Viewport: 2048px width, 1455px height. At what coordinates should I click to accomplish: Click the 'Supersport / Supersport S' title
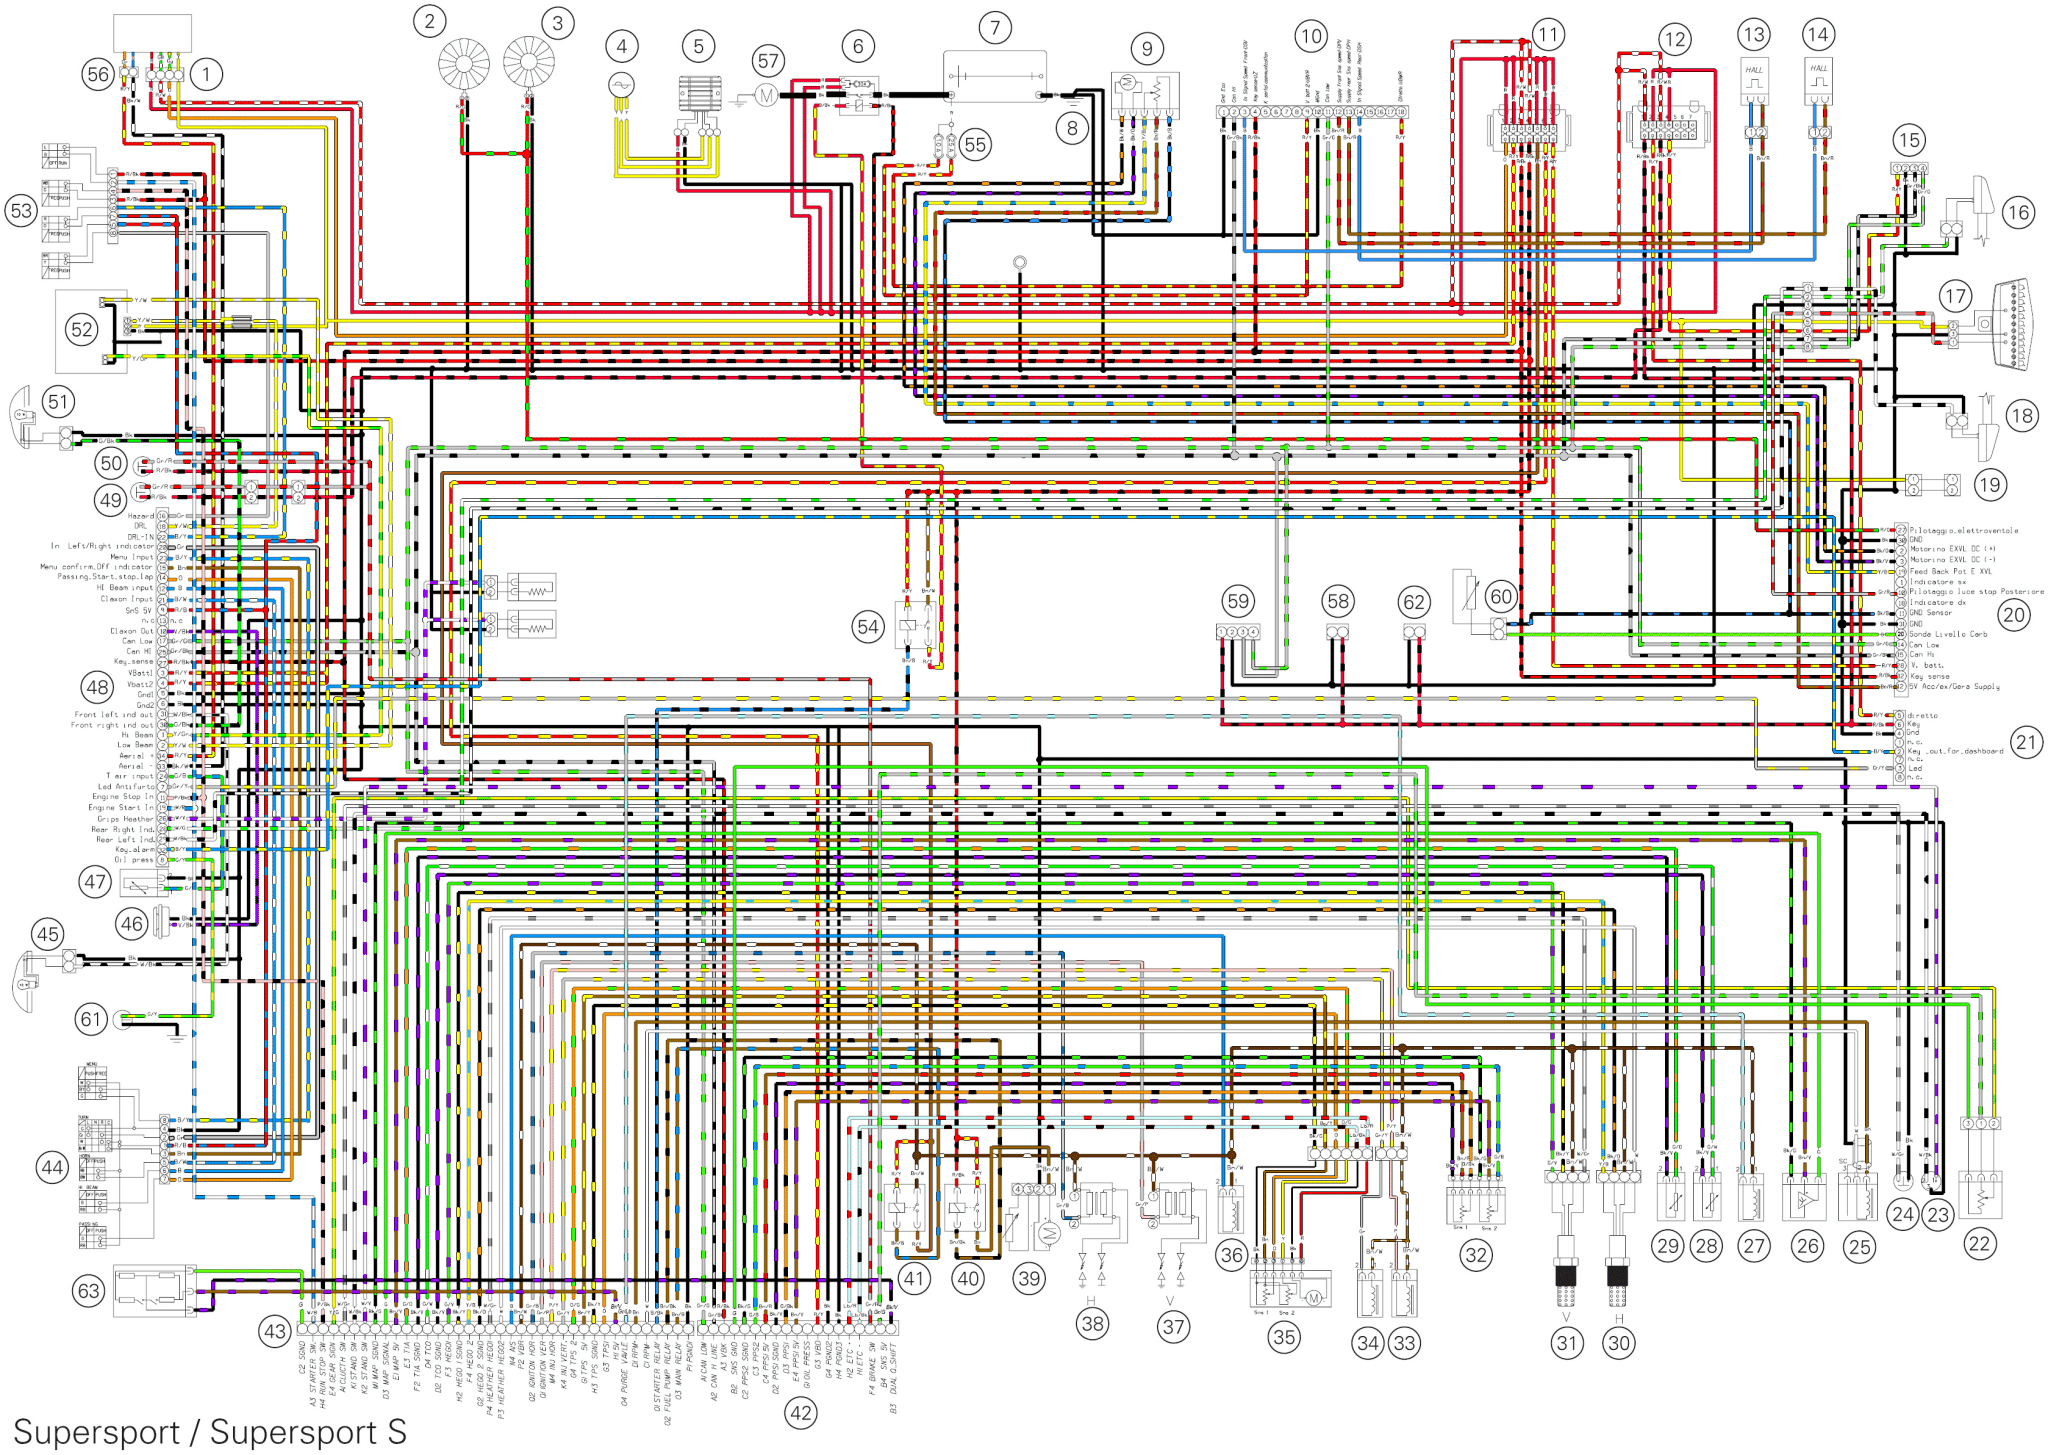210,1431
